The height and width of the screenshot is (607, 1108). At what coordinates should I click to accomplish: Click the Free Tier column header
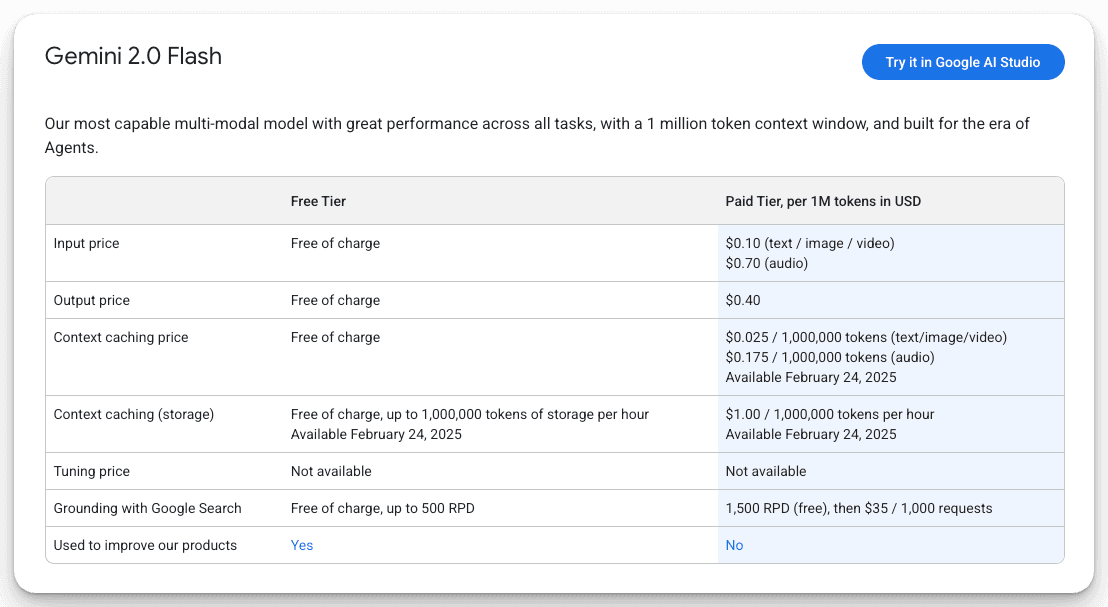[317, 200]
